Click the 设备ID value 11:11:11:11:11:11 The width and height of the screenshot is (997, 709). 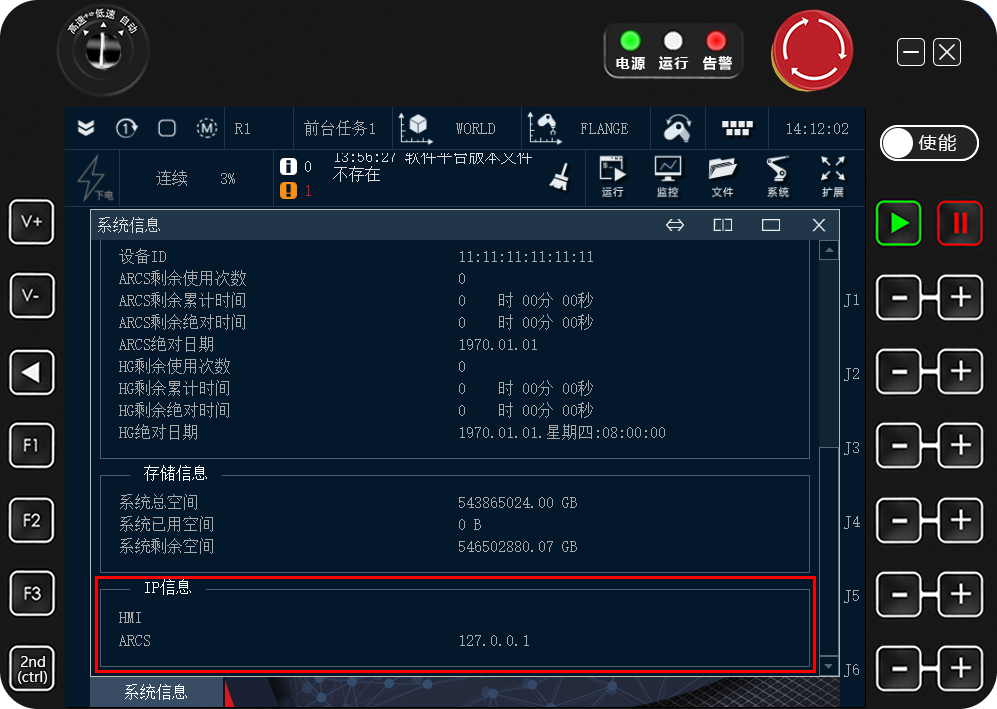[526, 257]
